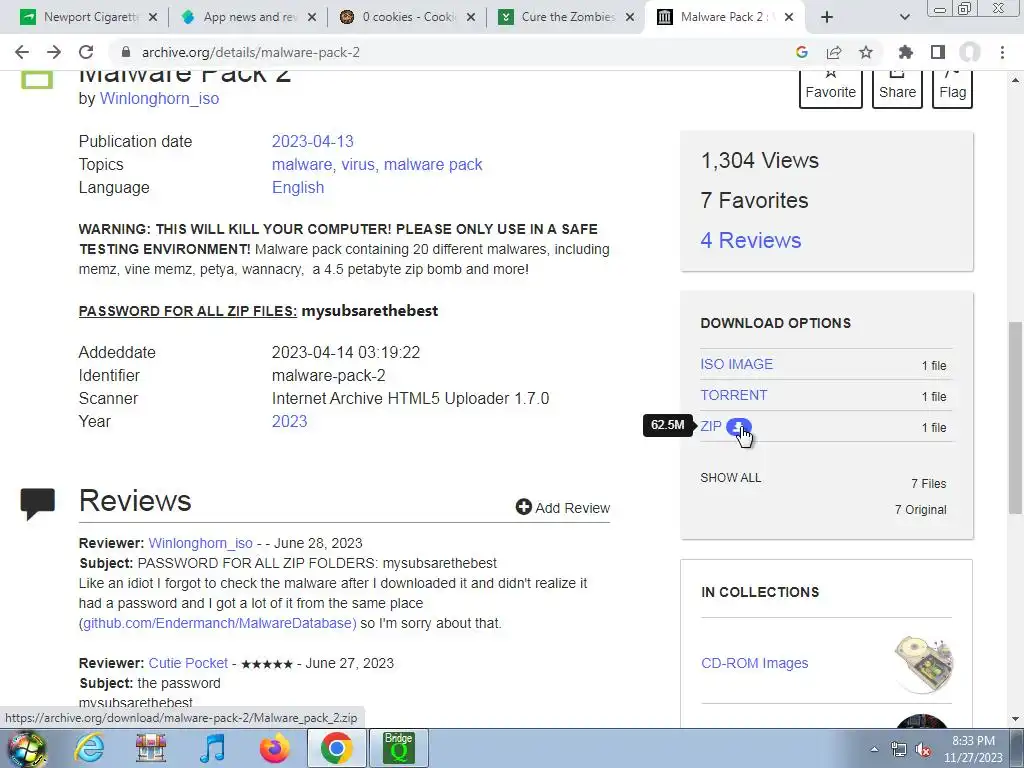1024x768 pixels.
Task: Open the Chrome profile avatar
Action: click(x=970, y=52)
